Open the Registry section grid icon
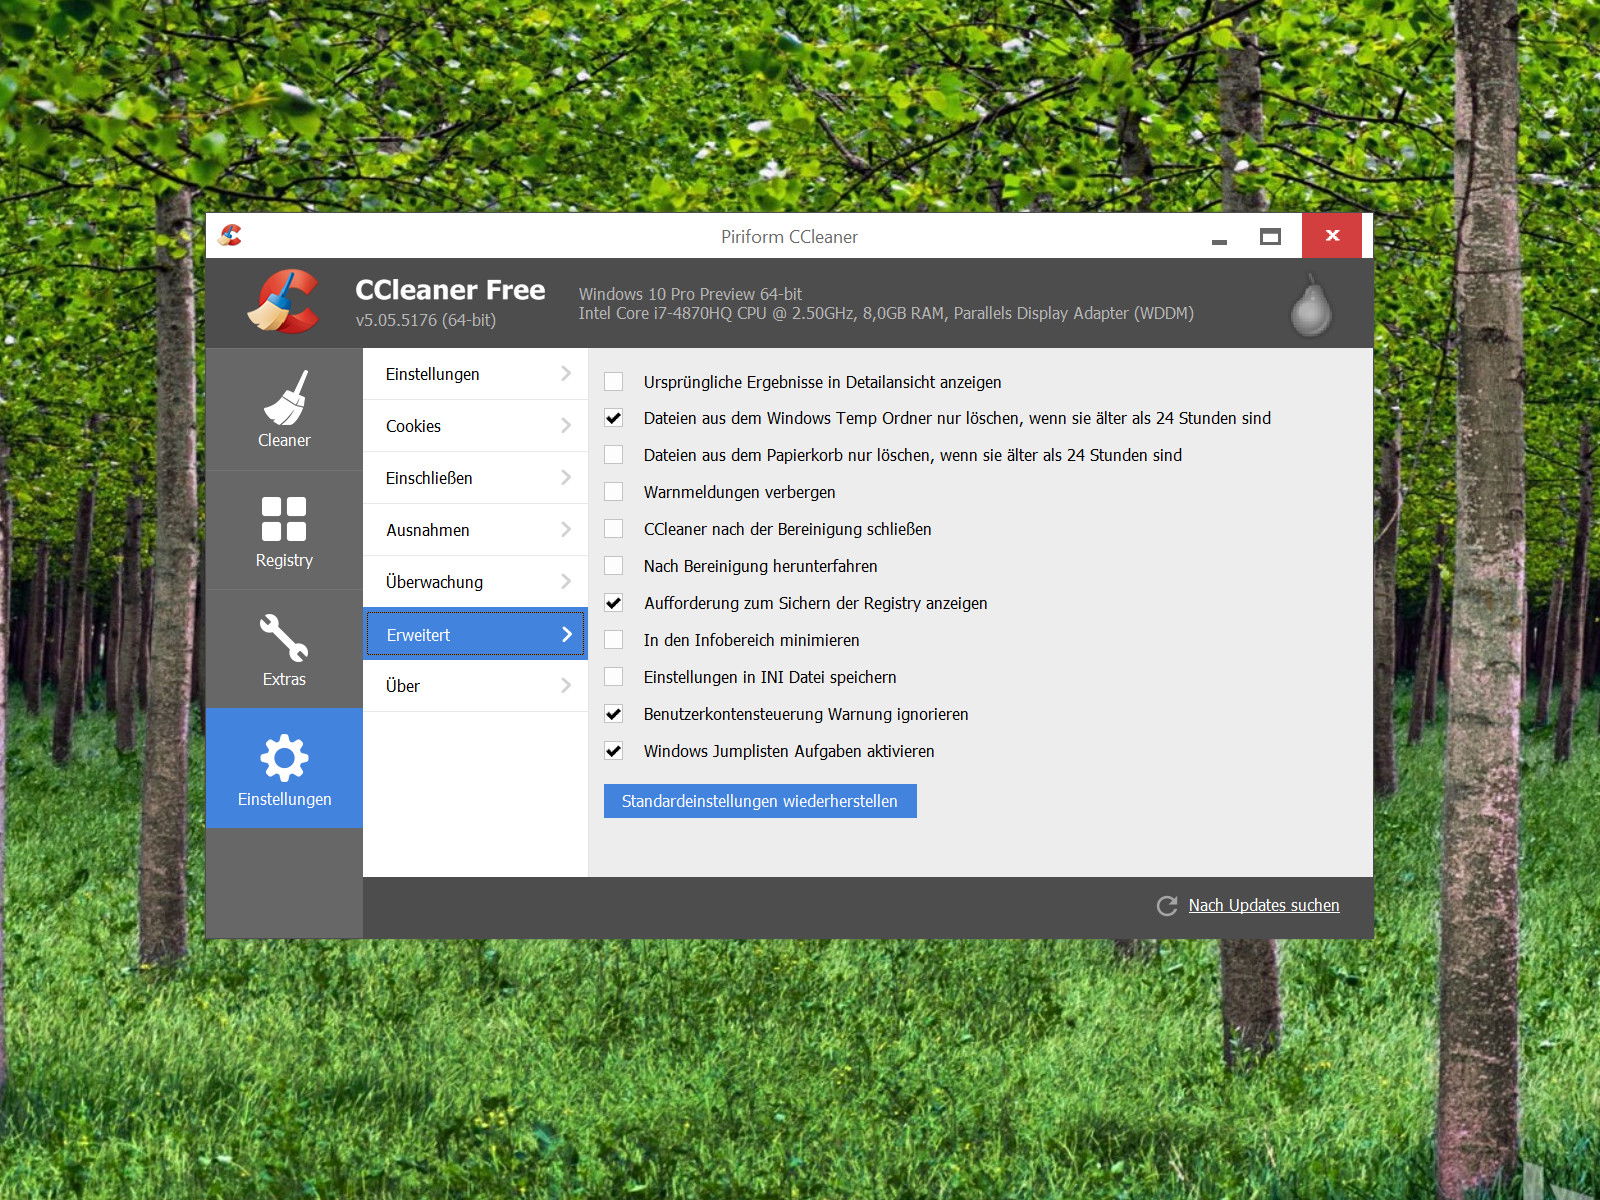Viewport: 1600px width, 1200px height. pos(284,519)
